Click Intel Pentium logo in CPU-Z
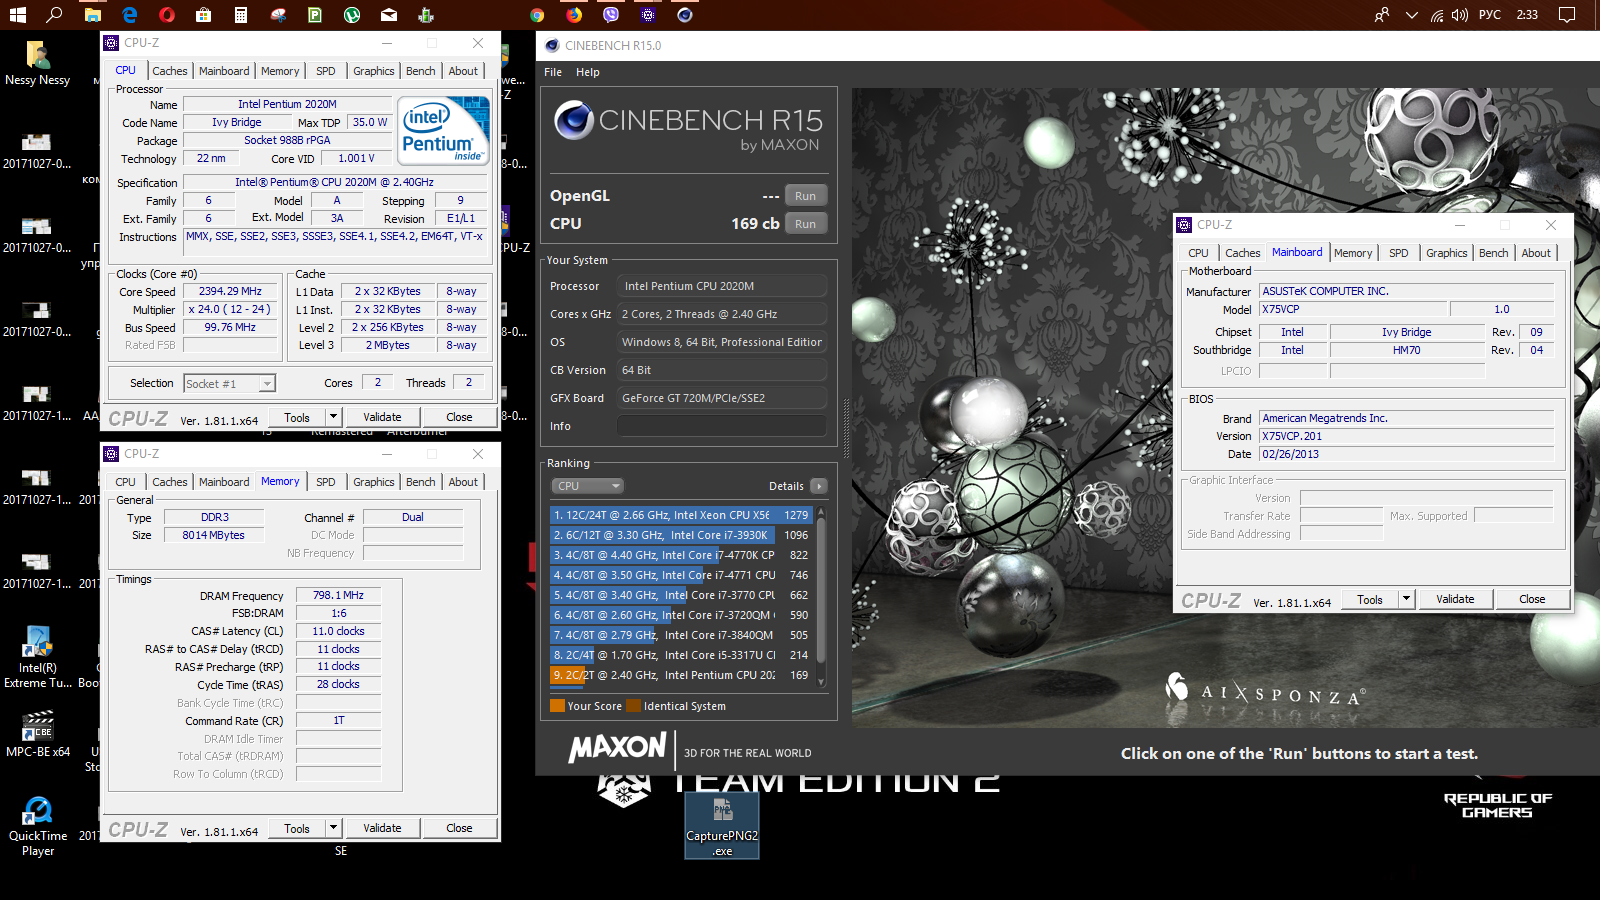1600x900 pixels. 443,130
